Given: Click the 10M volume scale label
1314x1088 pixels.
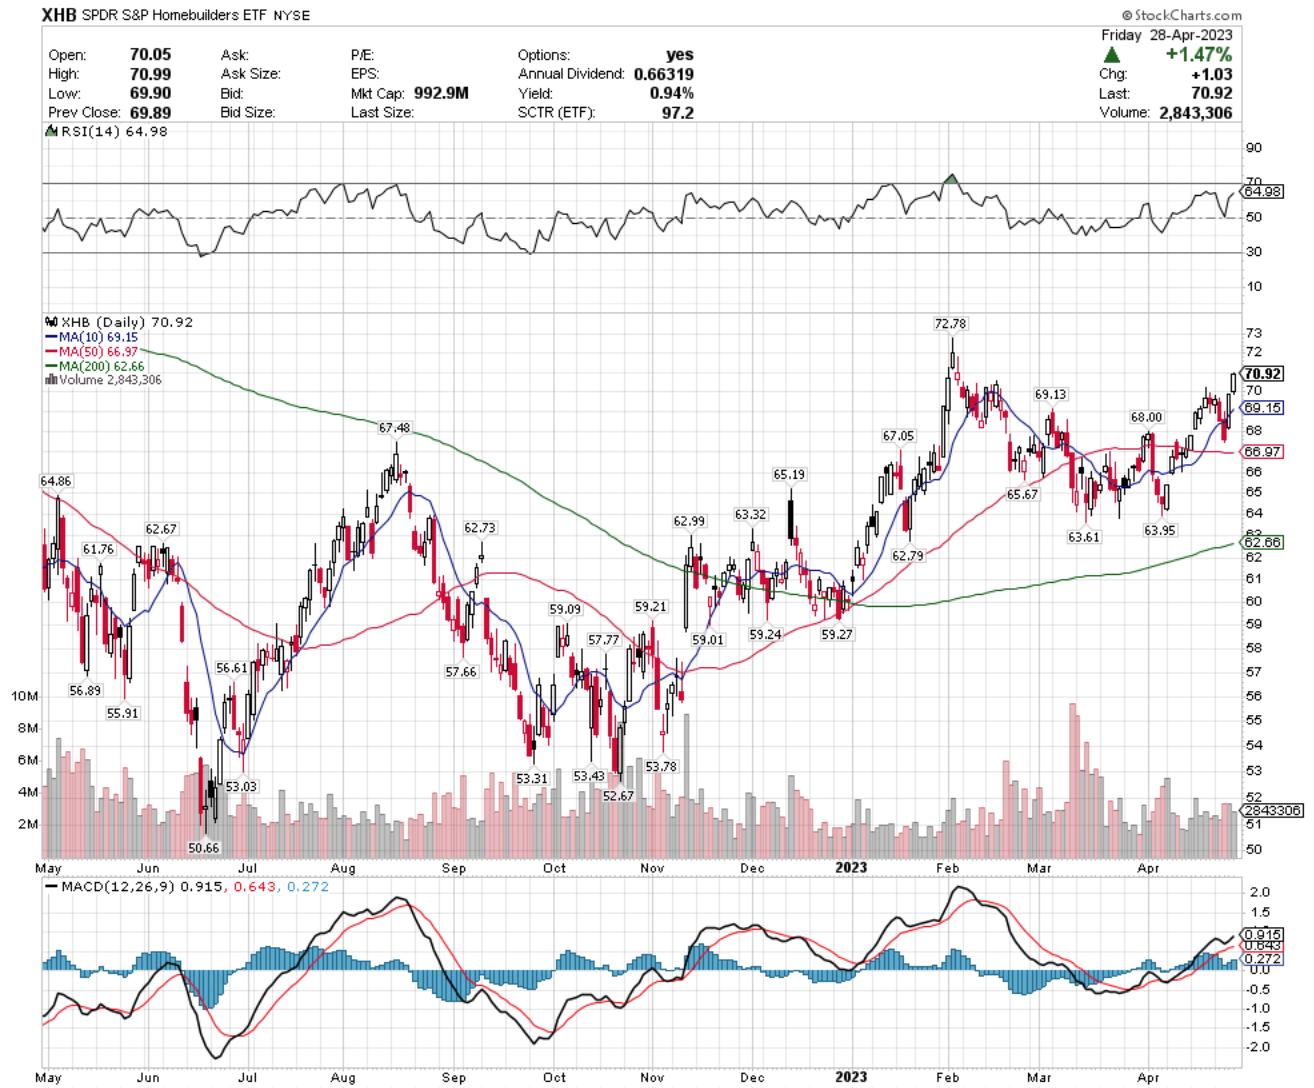Looking at the screenshot, I should (x=24, y=696).
